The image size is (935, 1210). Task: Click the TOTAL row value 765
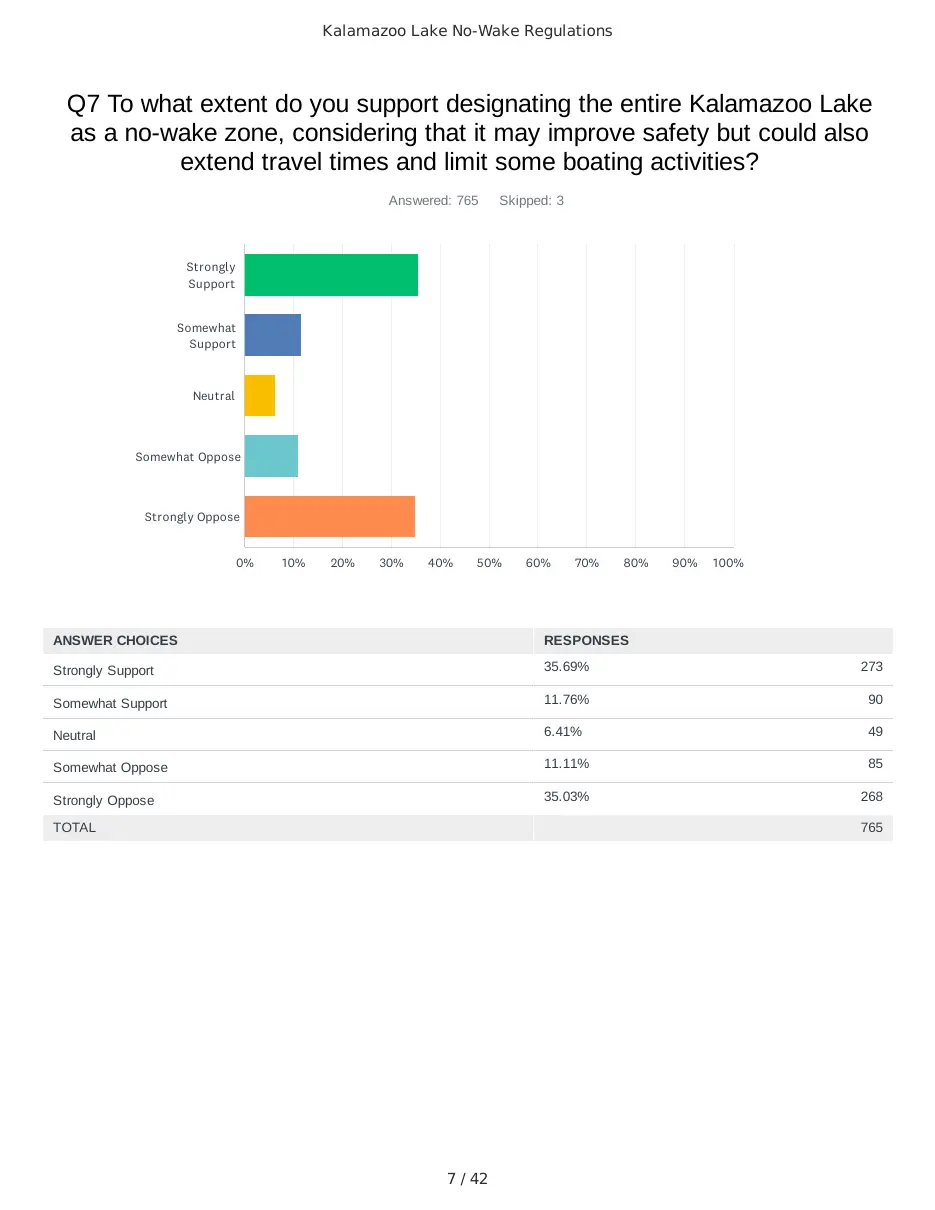pyautogui.click(x=871, y=827)
